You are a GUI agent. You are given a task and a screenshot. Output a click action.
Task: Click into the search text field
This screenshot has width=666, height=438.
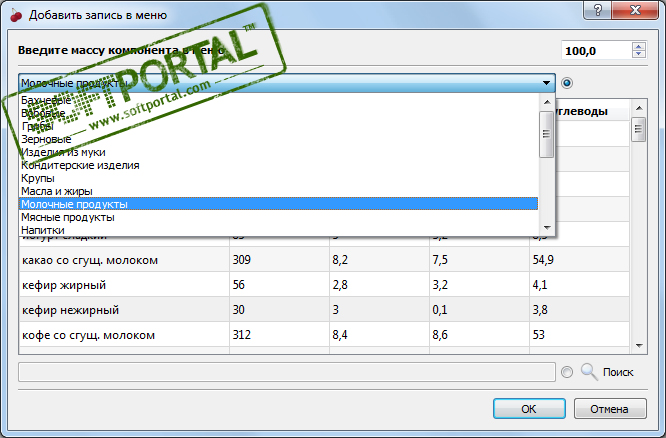[x=286, y=372]
